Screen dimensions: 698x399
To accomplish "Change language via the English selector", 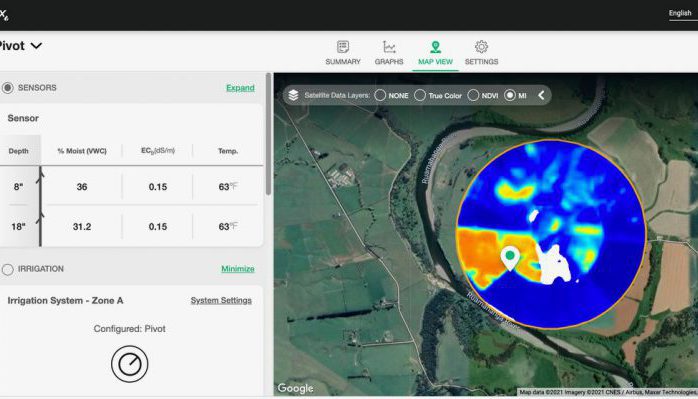I will (680, 13).
